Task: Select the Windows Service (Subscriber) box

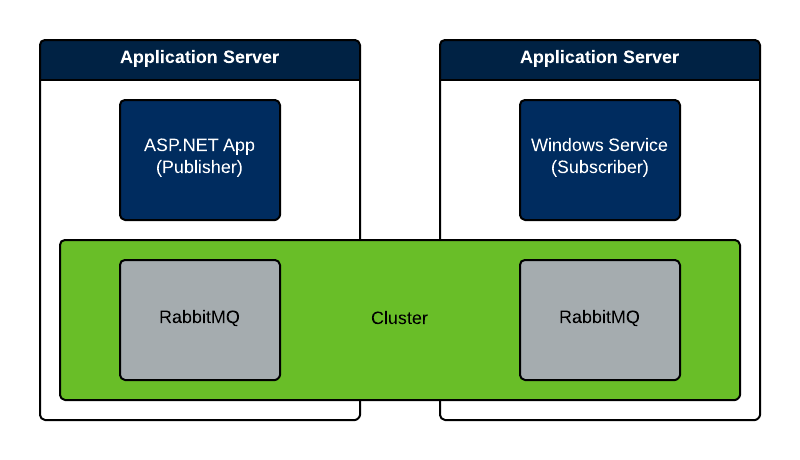Action: pos(599,160)
